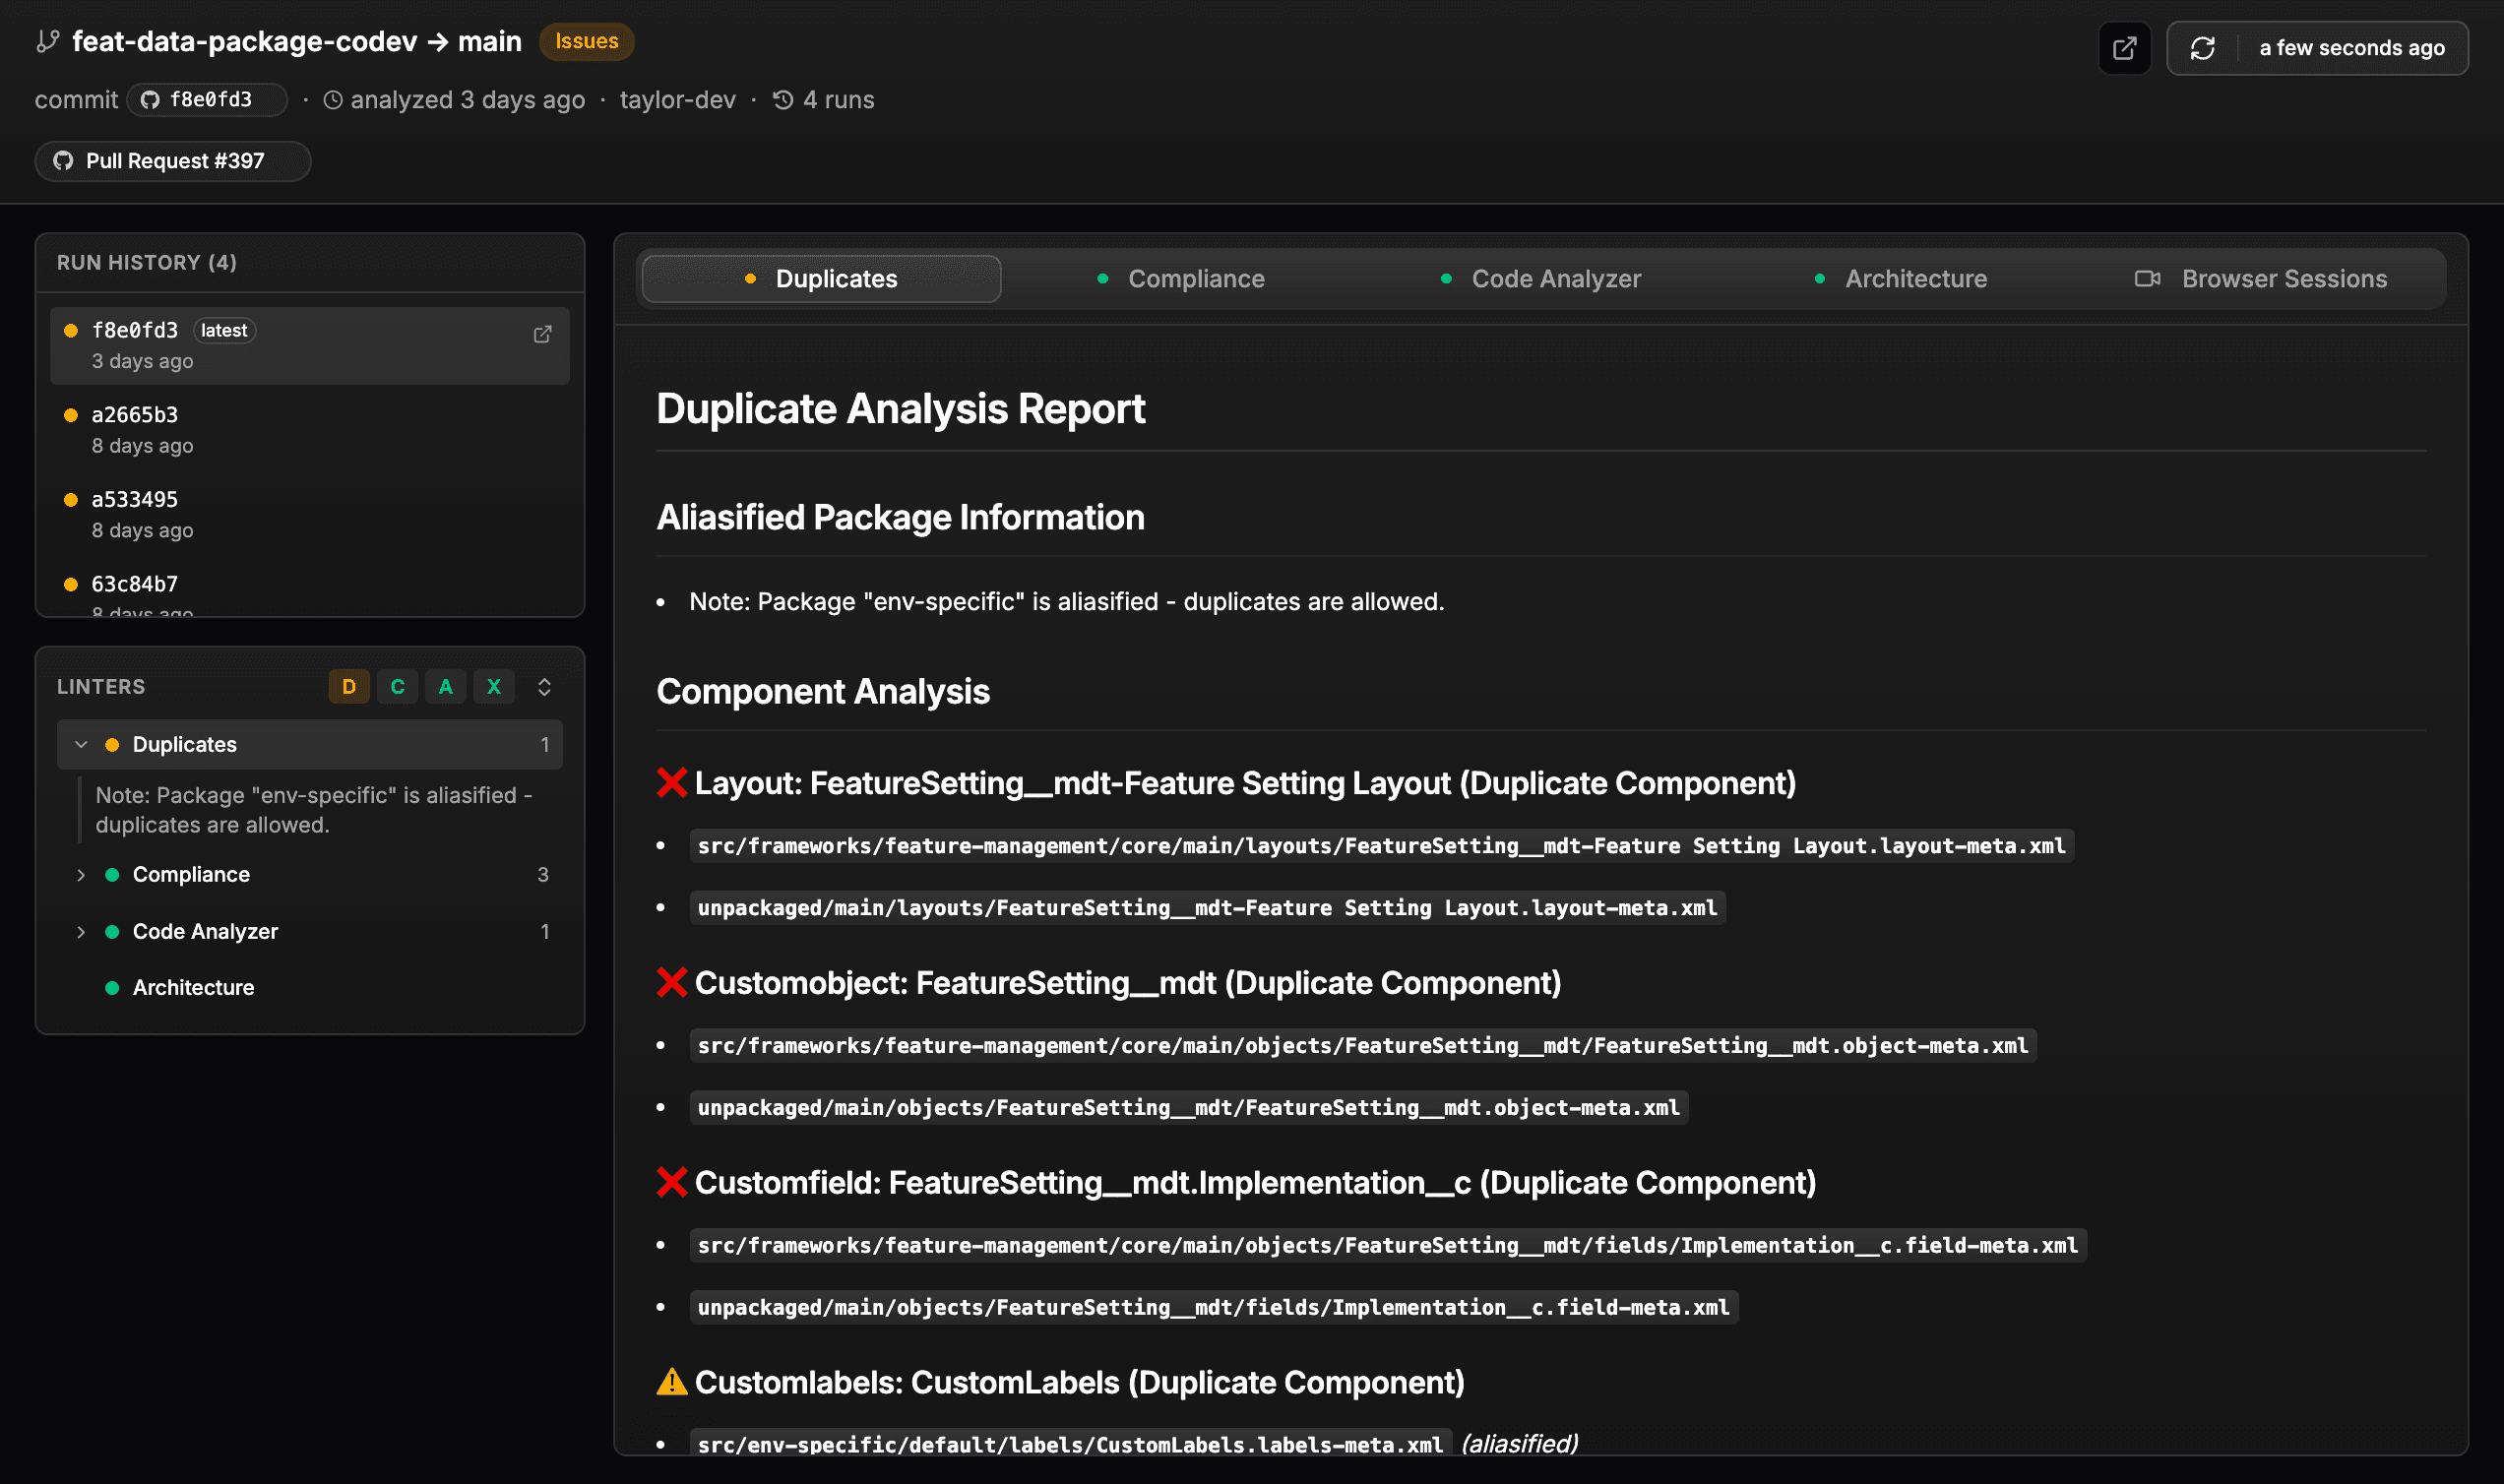Open the Browser Sessions tab
Image resolution: width=2504 pixels, height=1484 pixels.
click(x=2261, y=279)
